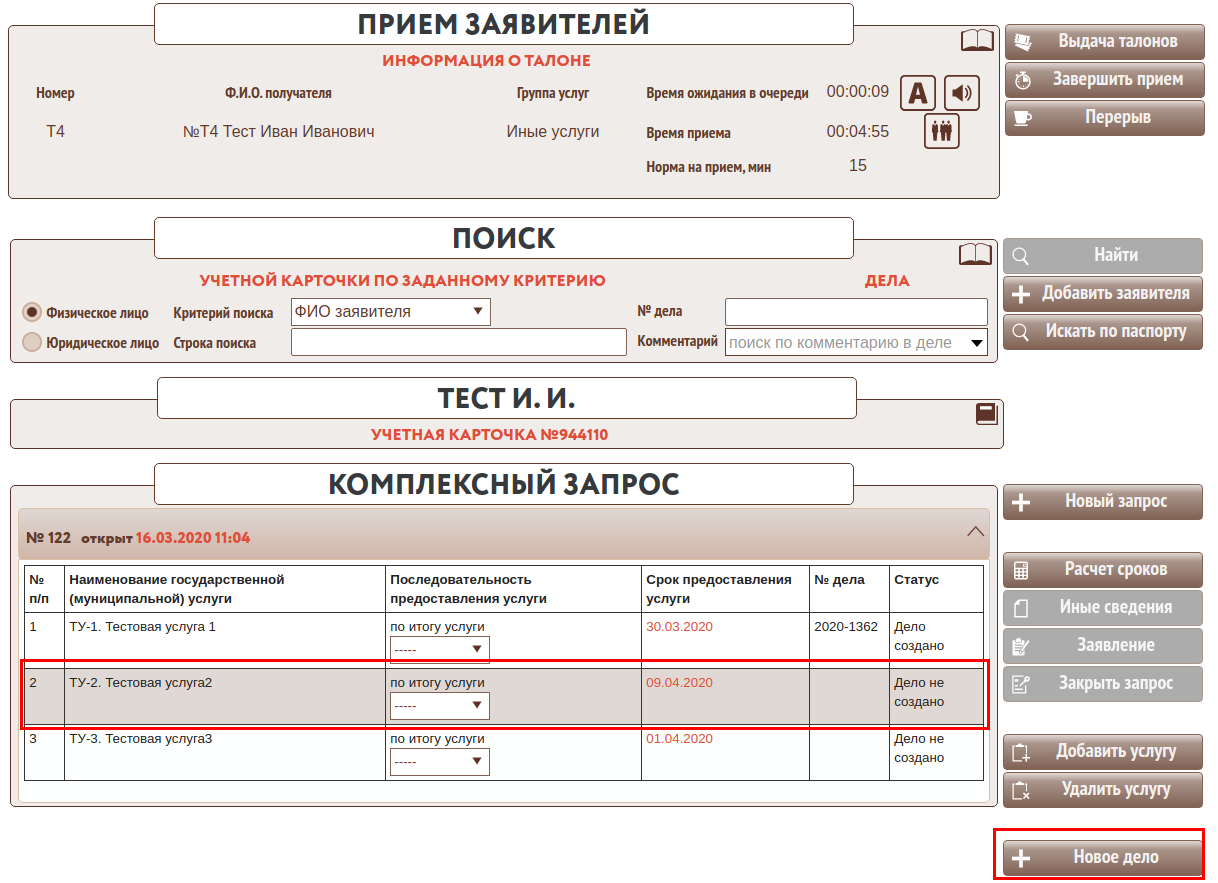Click the dark book icon on account card
This screenshot has height=883, width=1218.
point(986,414)
